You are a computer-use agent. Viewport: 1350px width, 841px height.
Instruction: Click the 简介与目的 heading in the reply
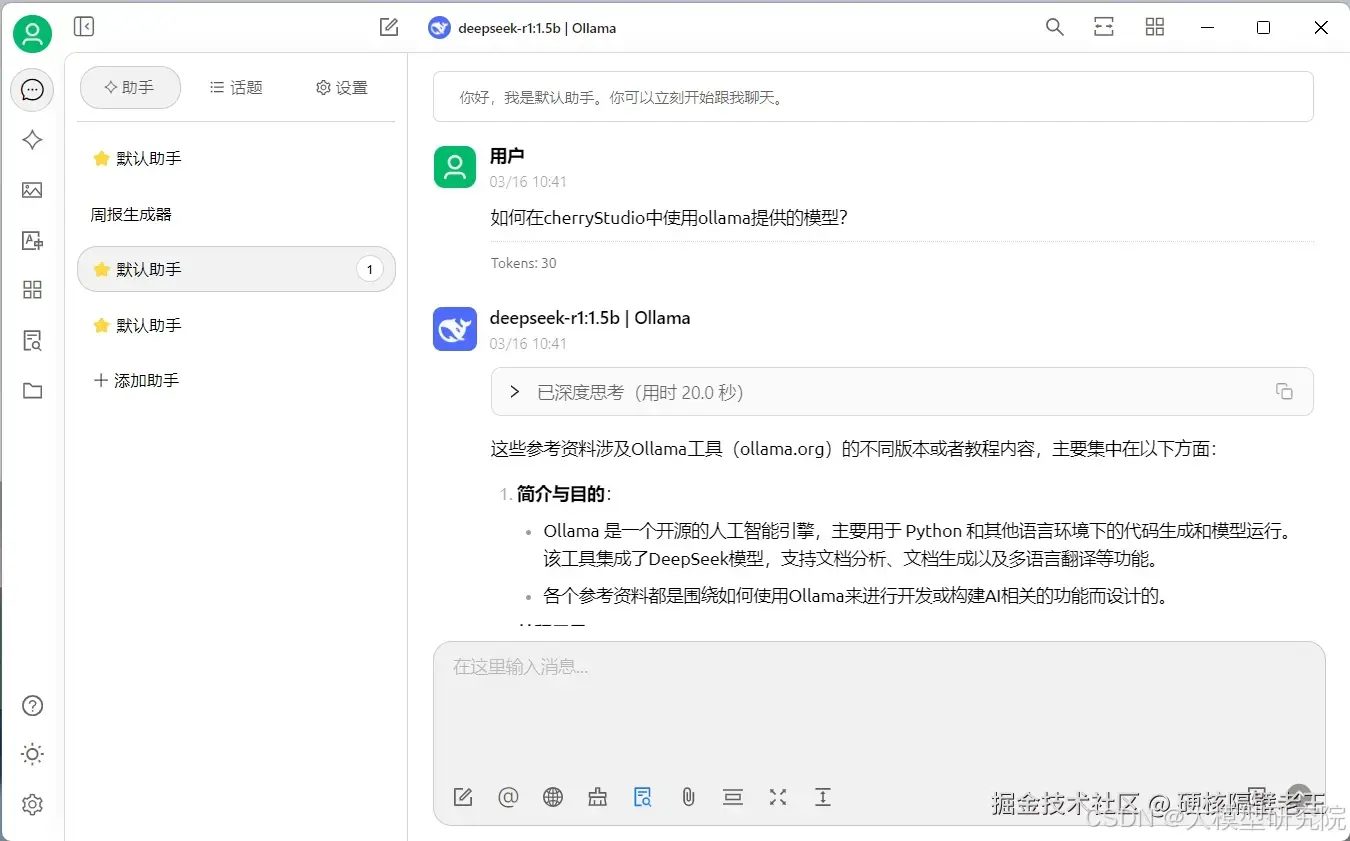[562, 494]
